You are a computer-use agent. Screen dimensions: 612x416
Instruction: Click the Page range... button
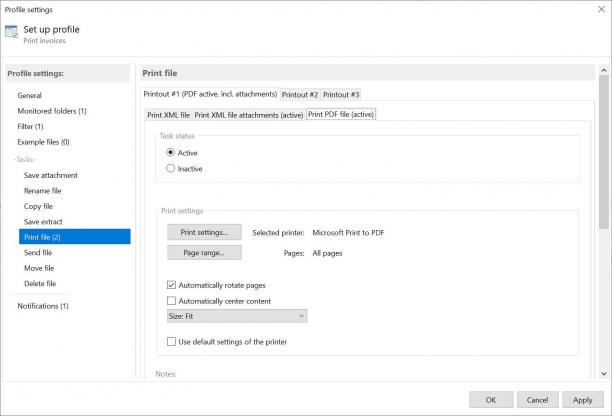[x=205, y=252]
